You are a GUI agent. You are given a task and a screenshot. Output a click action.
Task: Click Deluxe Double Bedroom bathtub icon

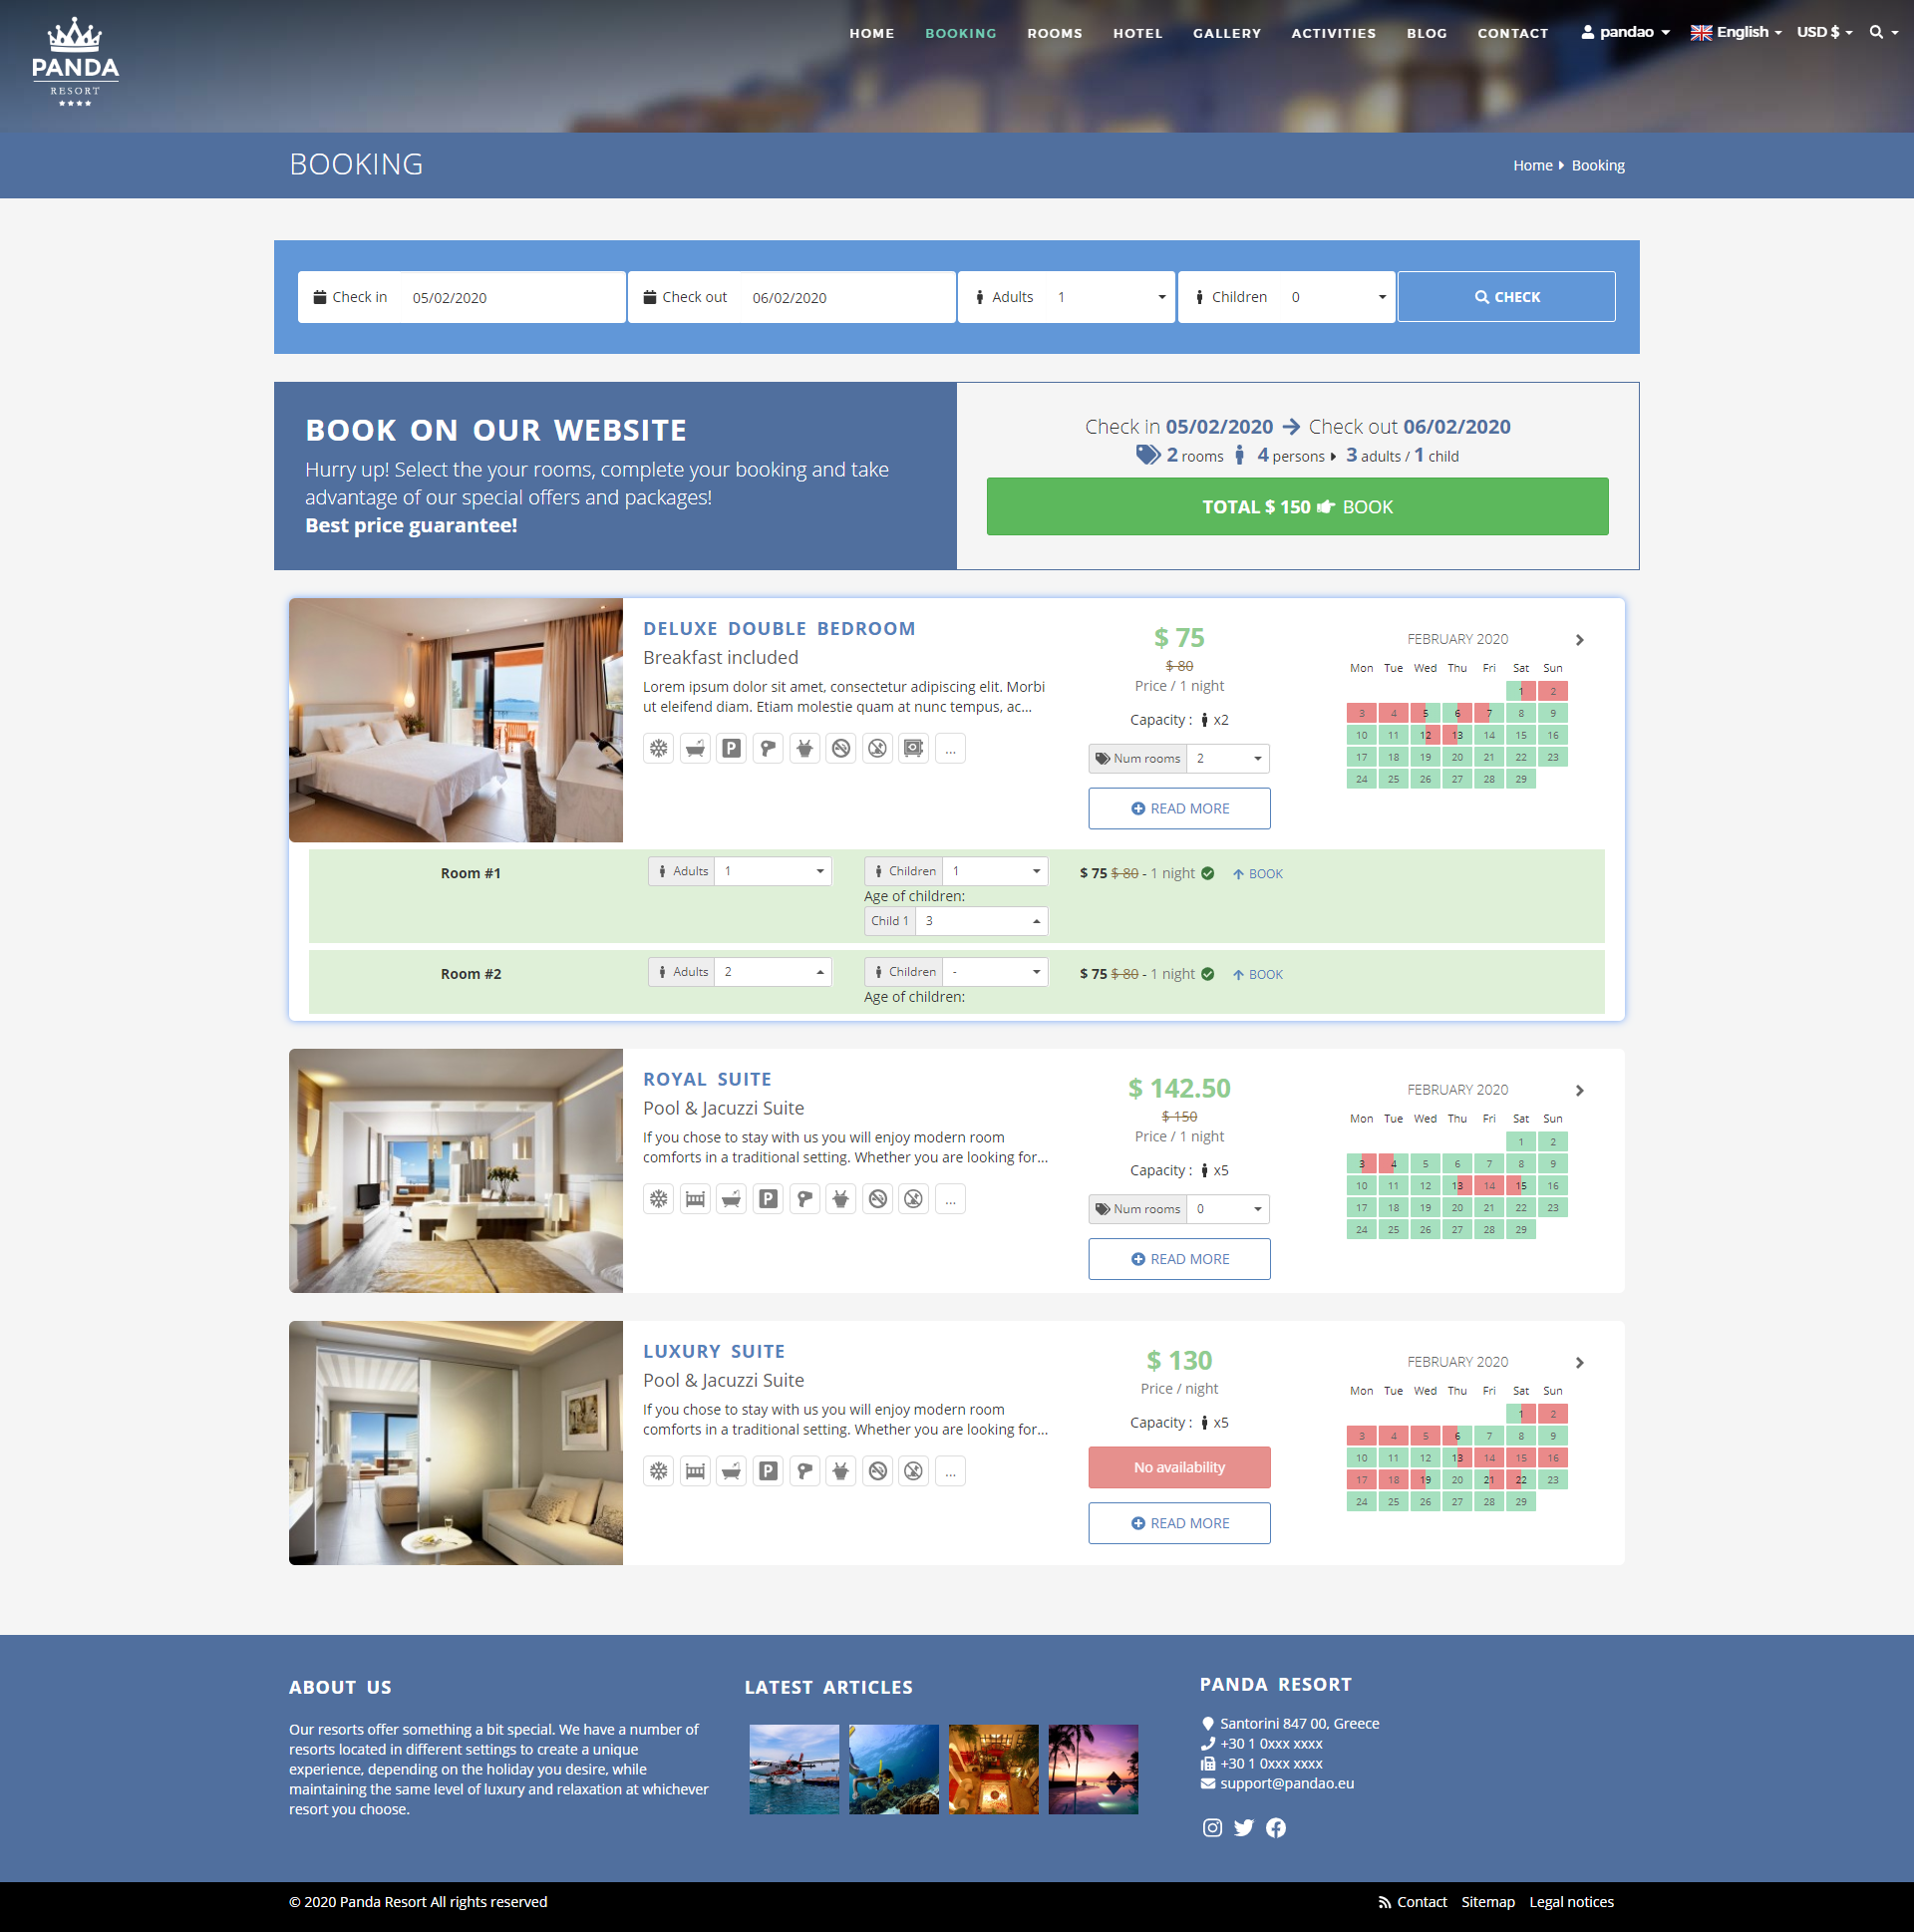[695, 748]
